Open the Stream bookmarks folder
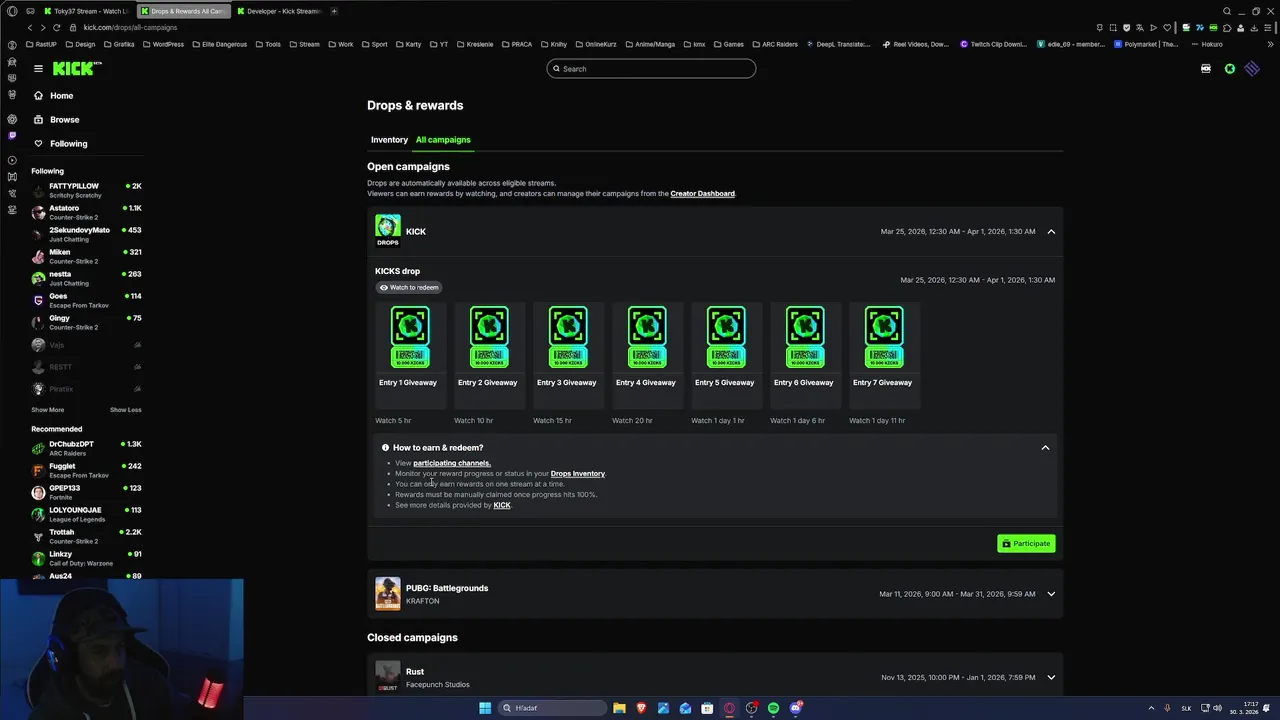 point(303,44)
